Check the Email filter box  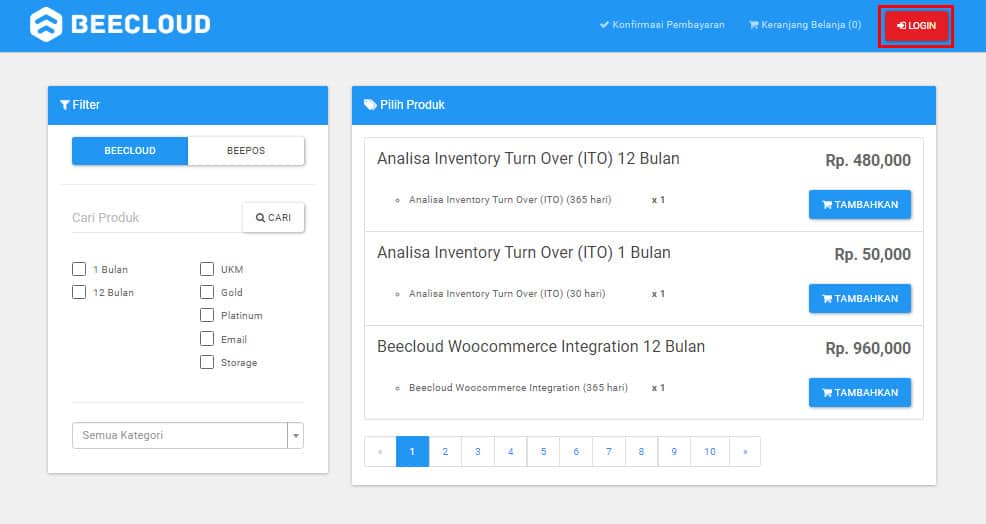tap(207, 339)
